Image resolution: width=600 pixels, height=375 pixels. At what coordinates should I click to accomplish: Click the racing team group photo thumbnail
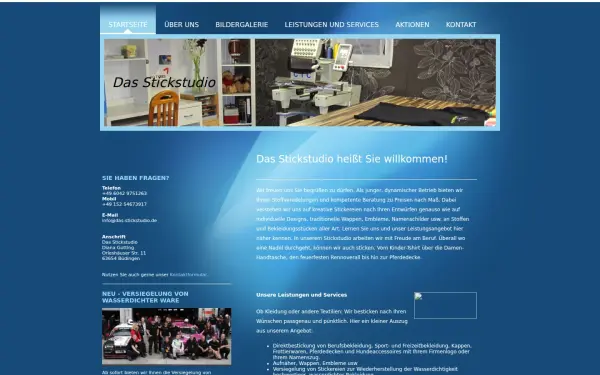click(166, 336)
